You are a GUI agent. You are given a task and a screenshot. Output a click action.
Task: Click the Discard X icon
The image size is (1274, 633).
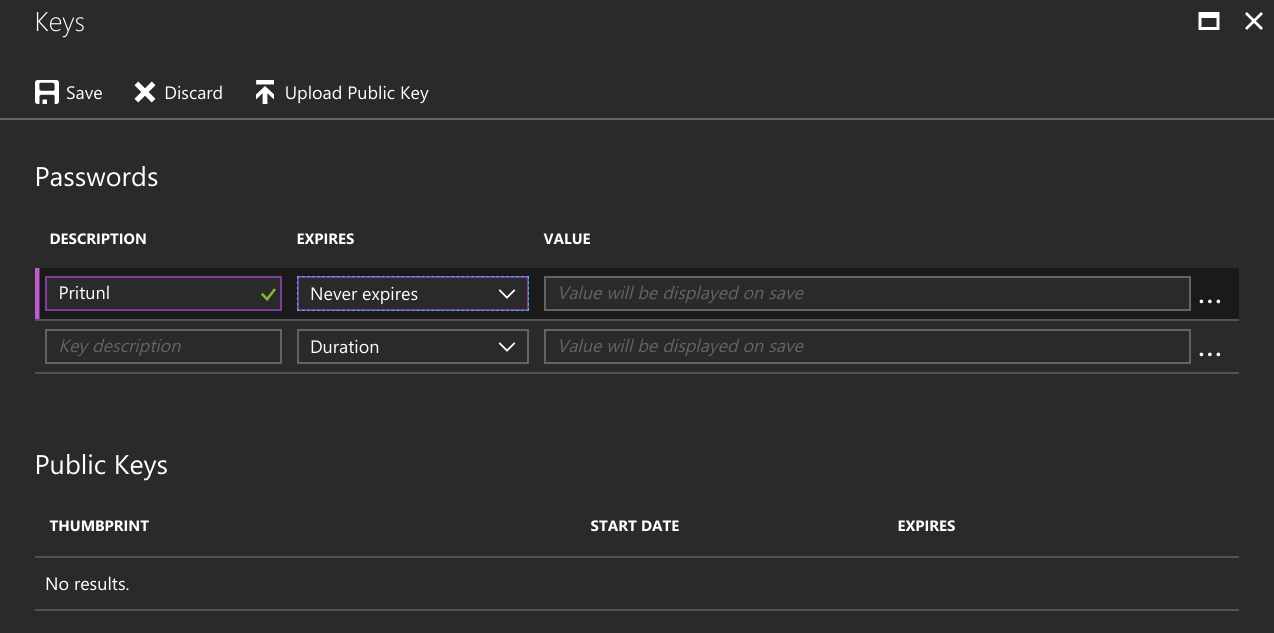pyautogui.click(x=145, y=93)
